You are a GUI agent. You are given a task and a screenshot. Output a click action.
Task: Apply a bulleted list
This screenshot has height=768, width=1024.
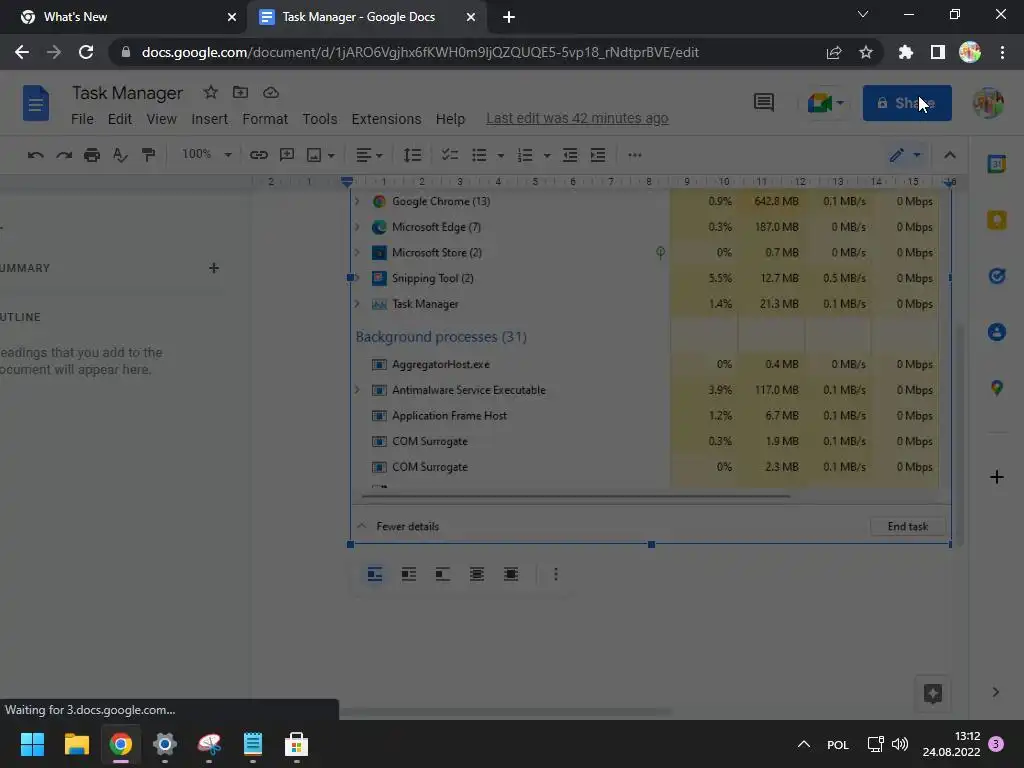479,155
